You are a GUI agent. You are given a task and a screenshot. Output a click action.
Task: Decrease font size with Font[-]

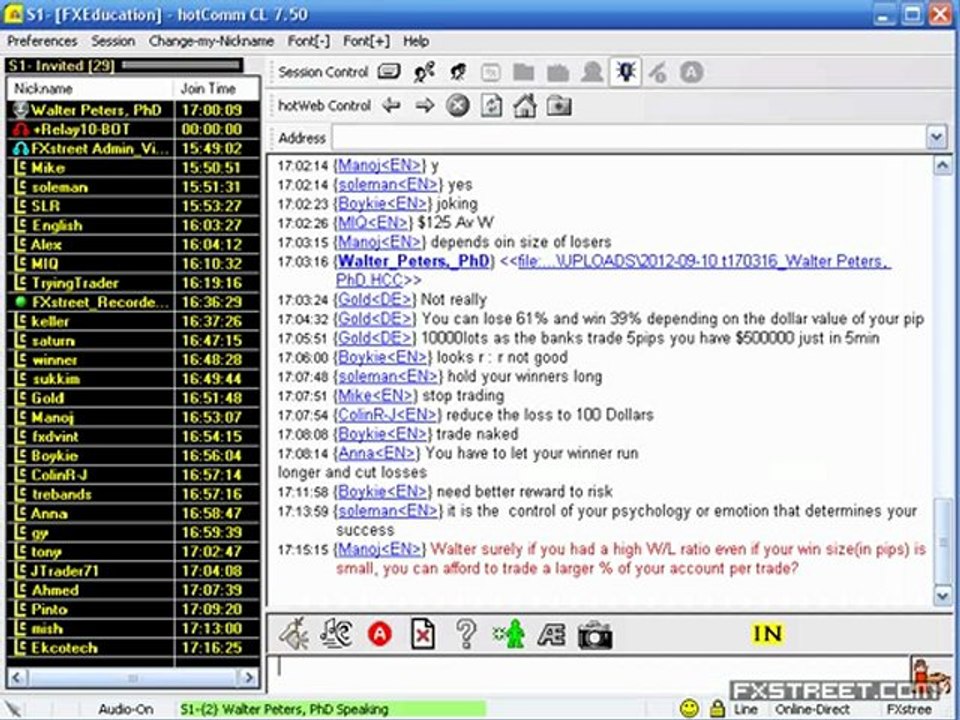[x=309, y=41]
